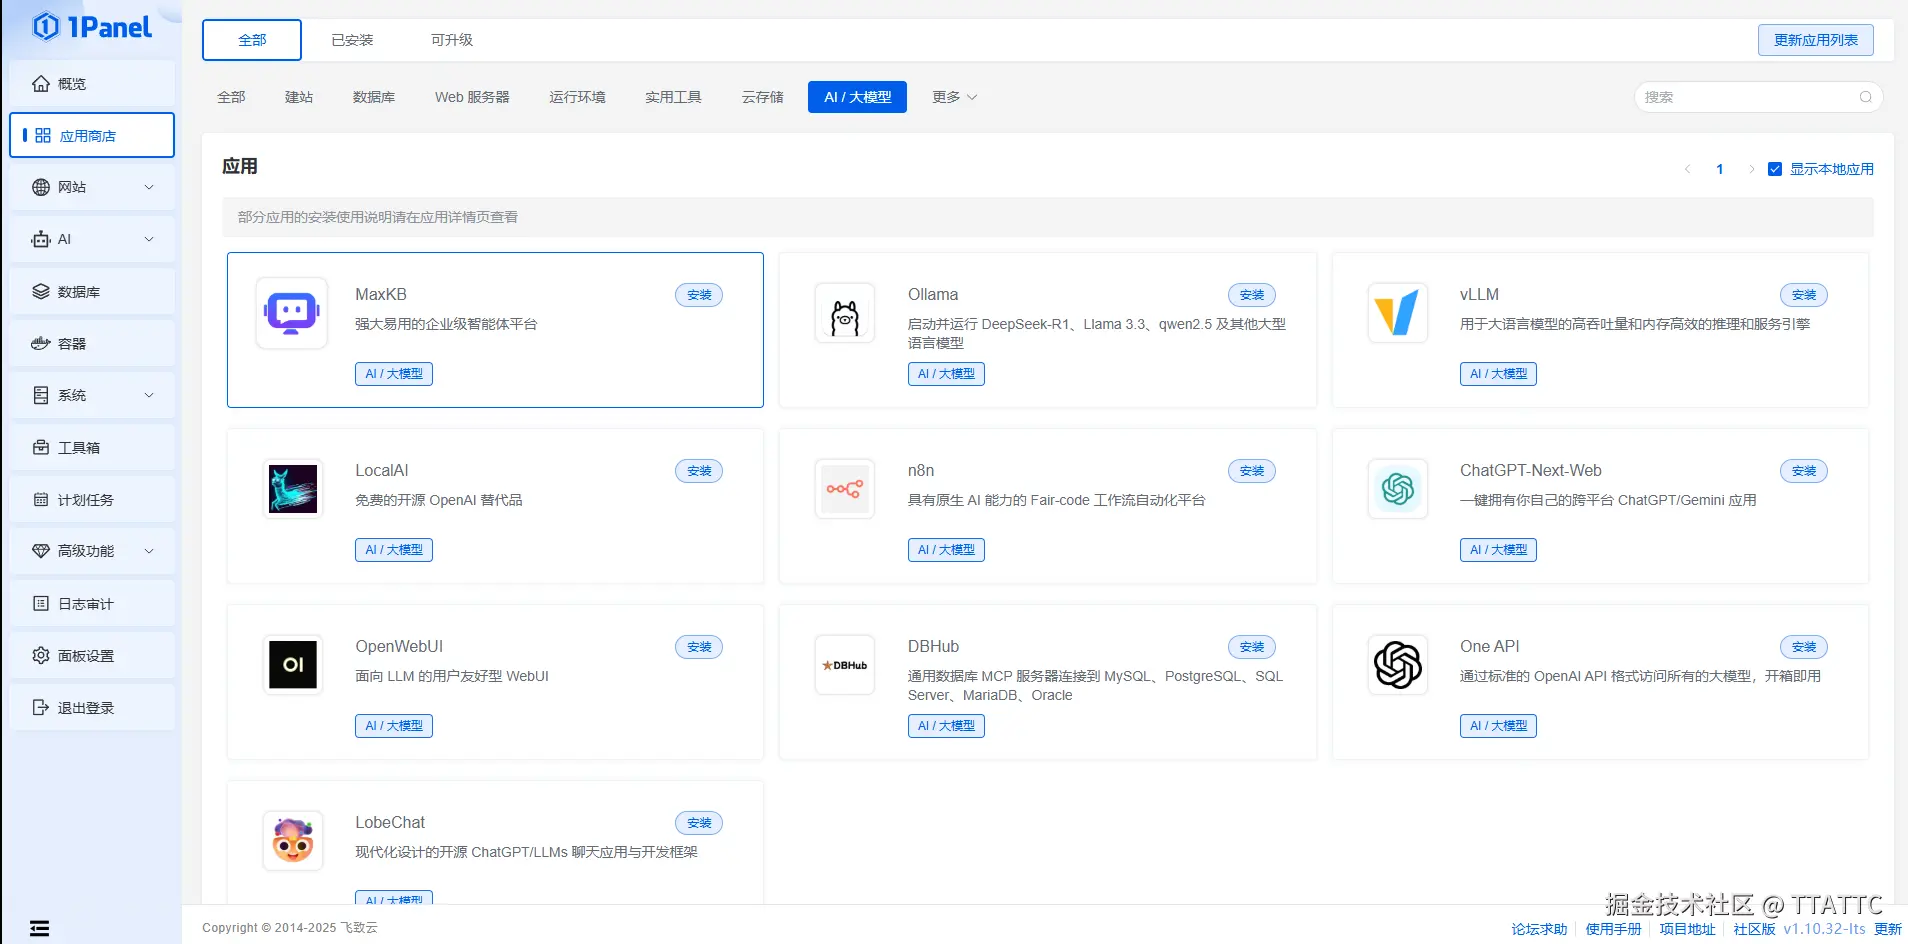Expand the 高级功能 submenu chevron
The width and height of the screenshot is (1908, 944).
tap(149, 551)
